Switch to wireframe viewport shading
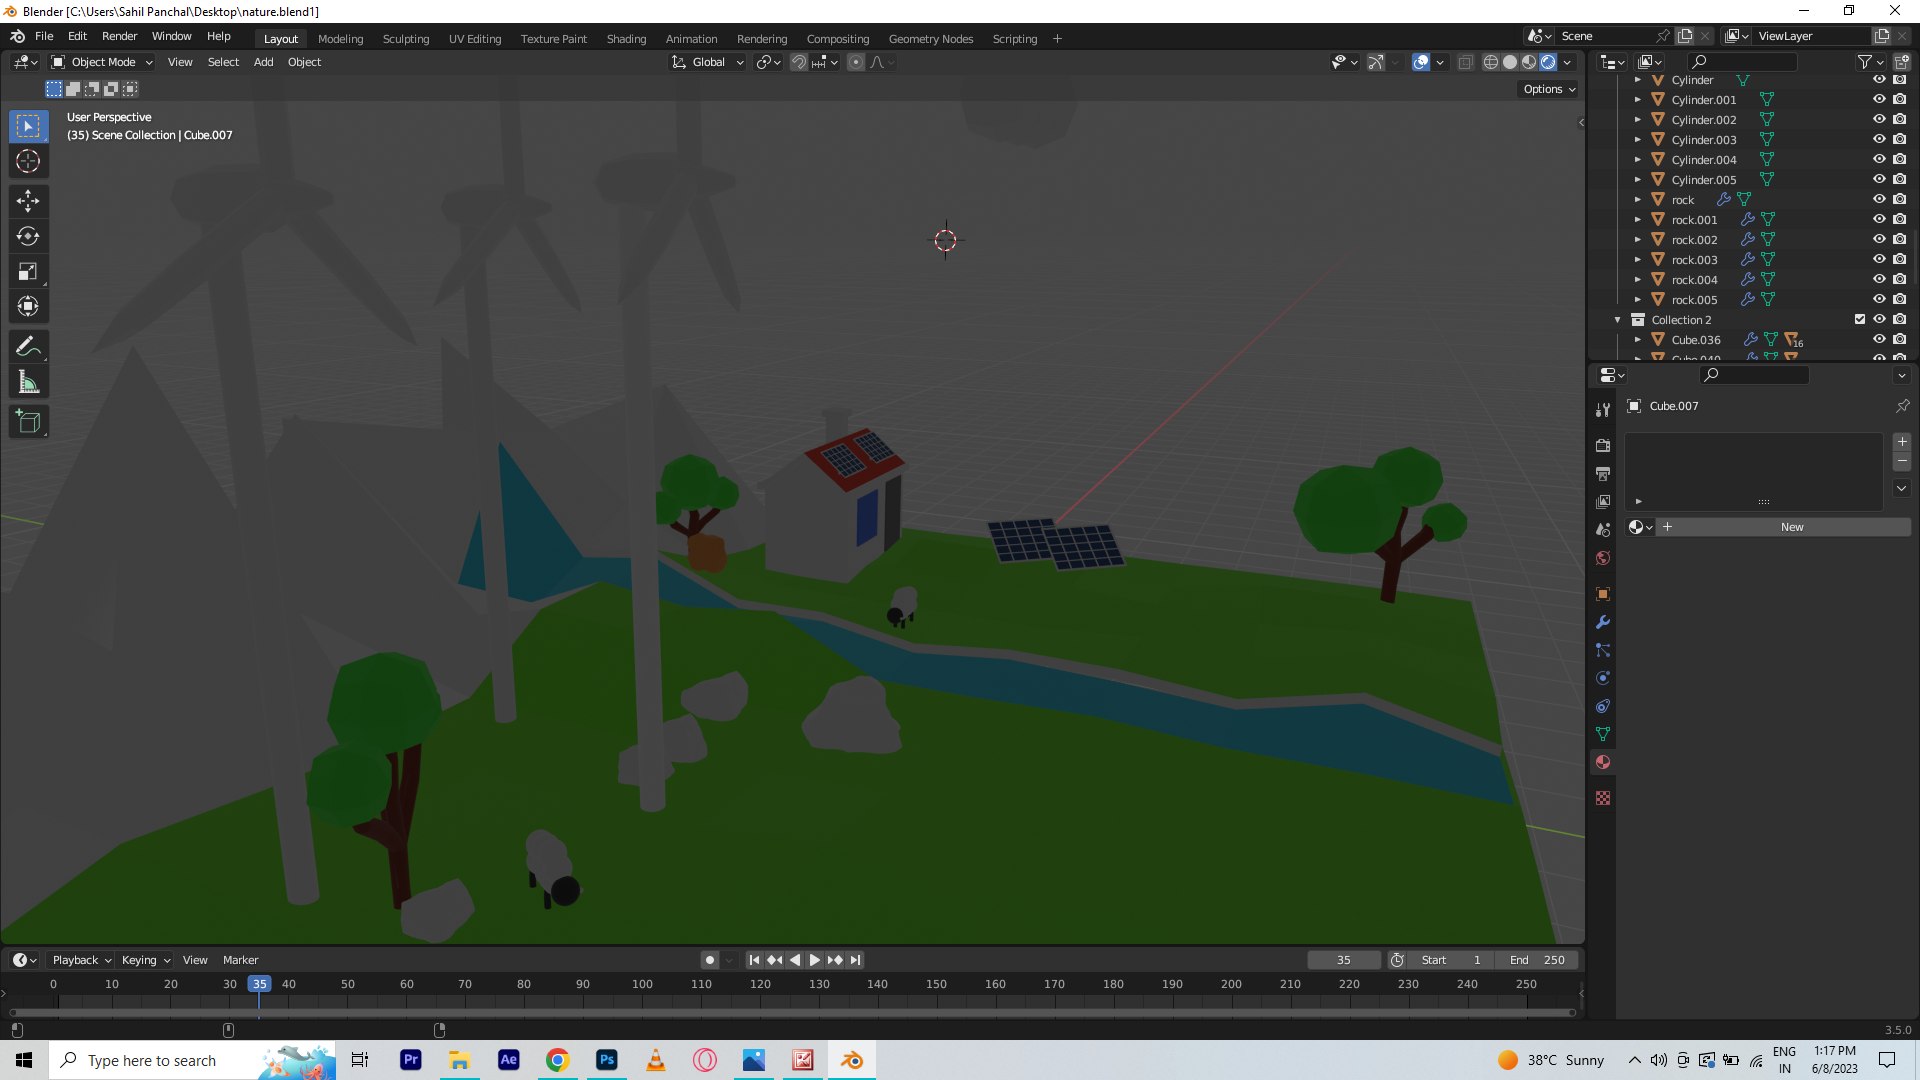 [1491, 62]
